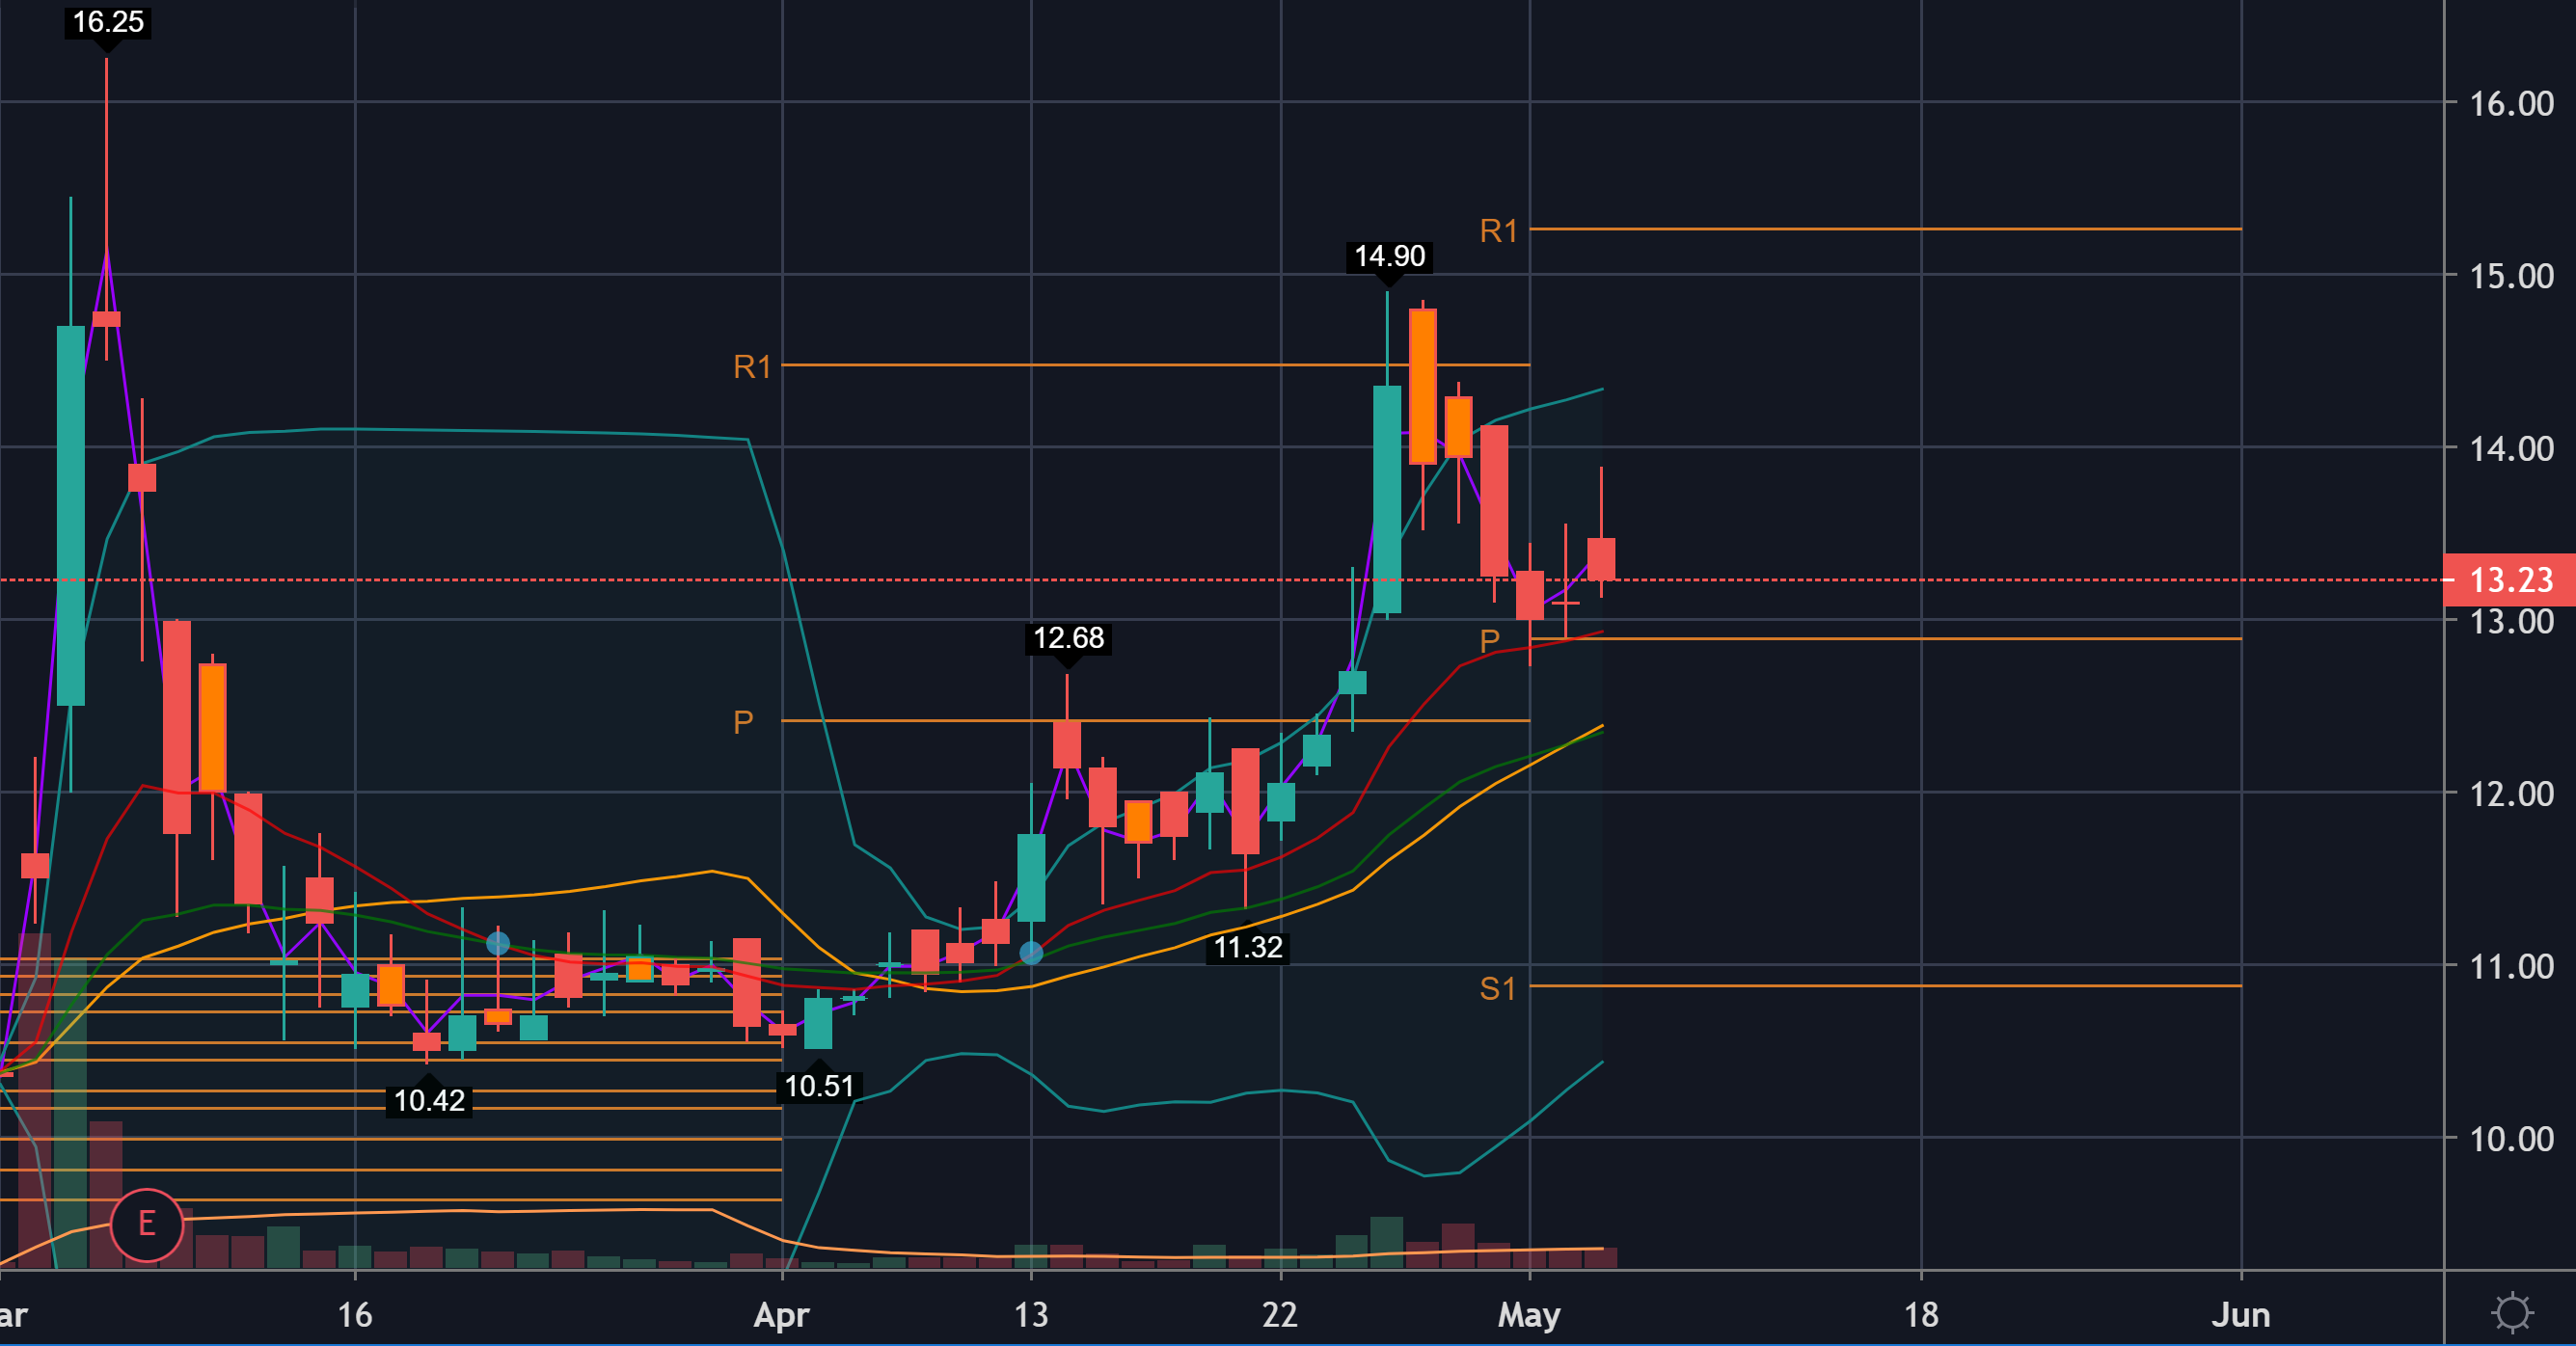The width and height of the screenshot is (2576, 1346).
Task: Select the 16.25 high price label
Action: pos(108,22)
